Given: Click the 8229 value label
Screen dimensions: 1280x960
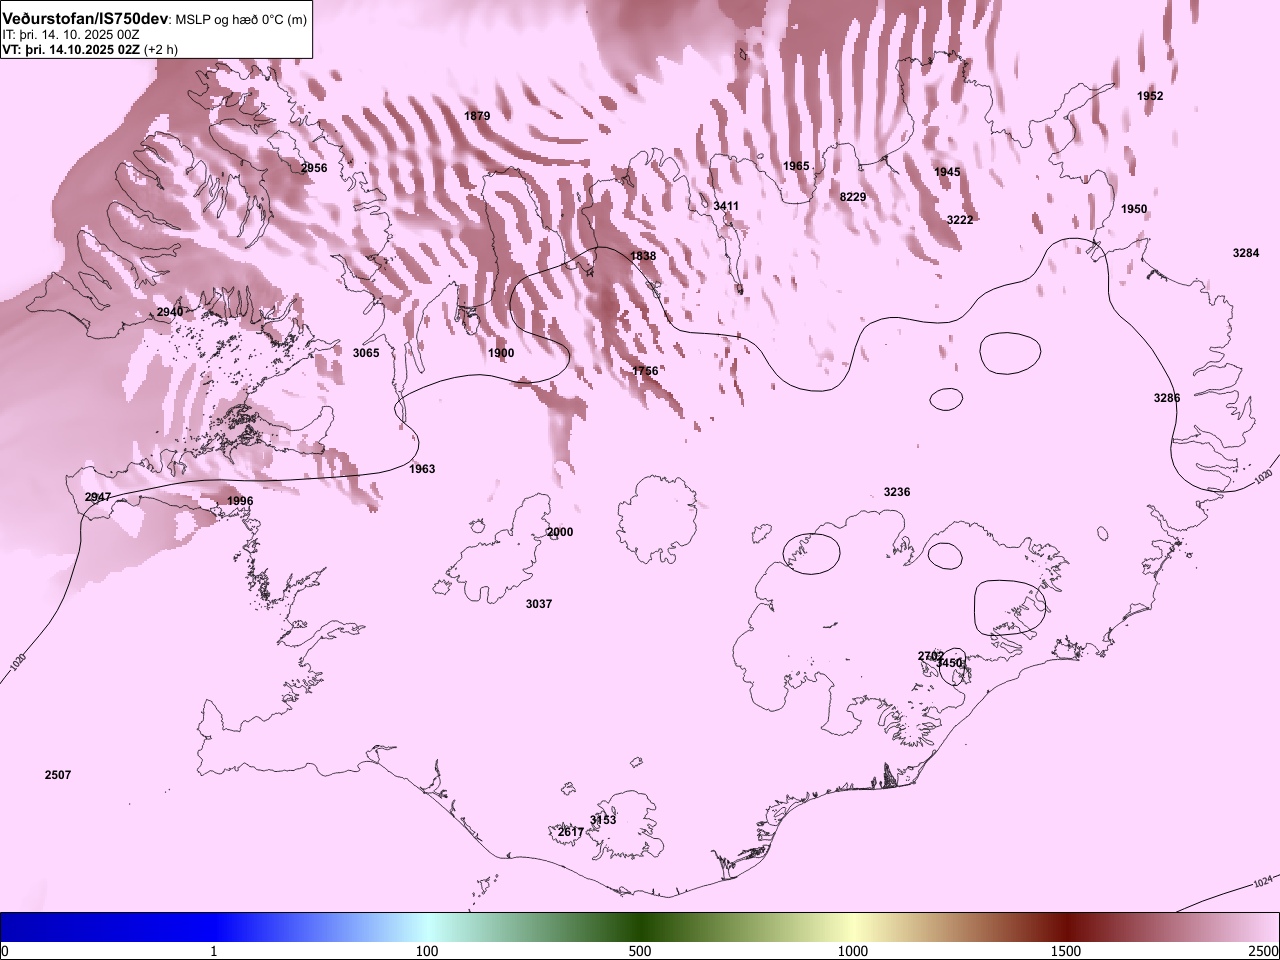Looking at the screenshot, I should pyautogui.click(x=853, y=197).
